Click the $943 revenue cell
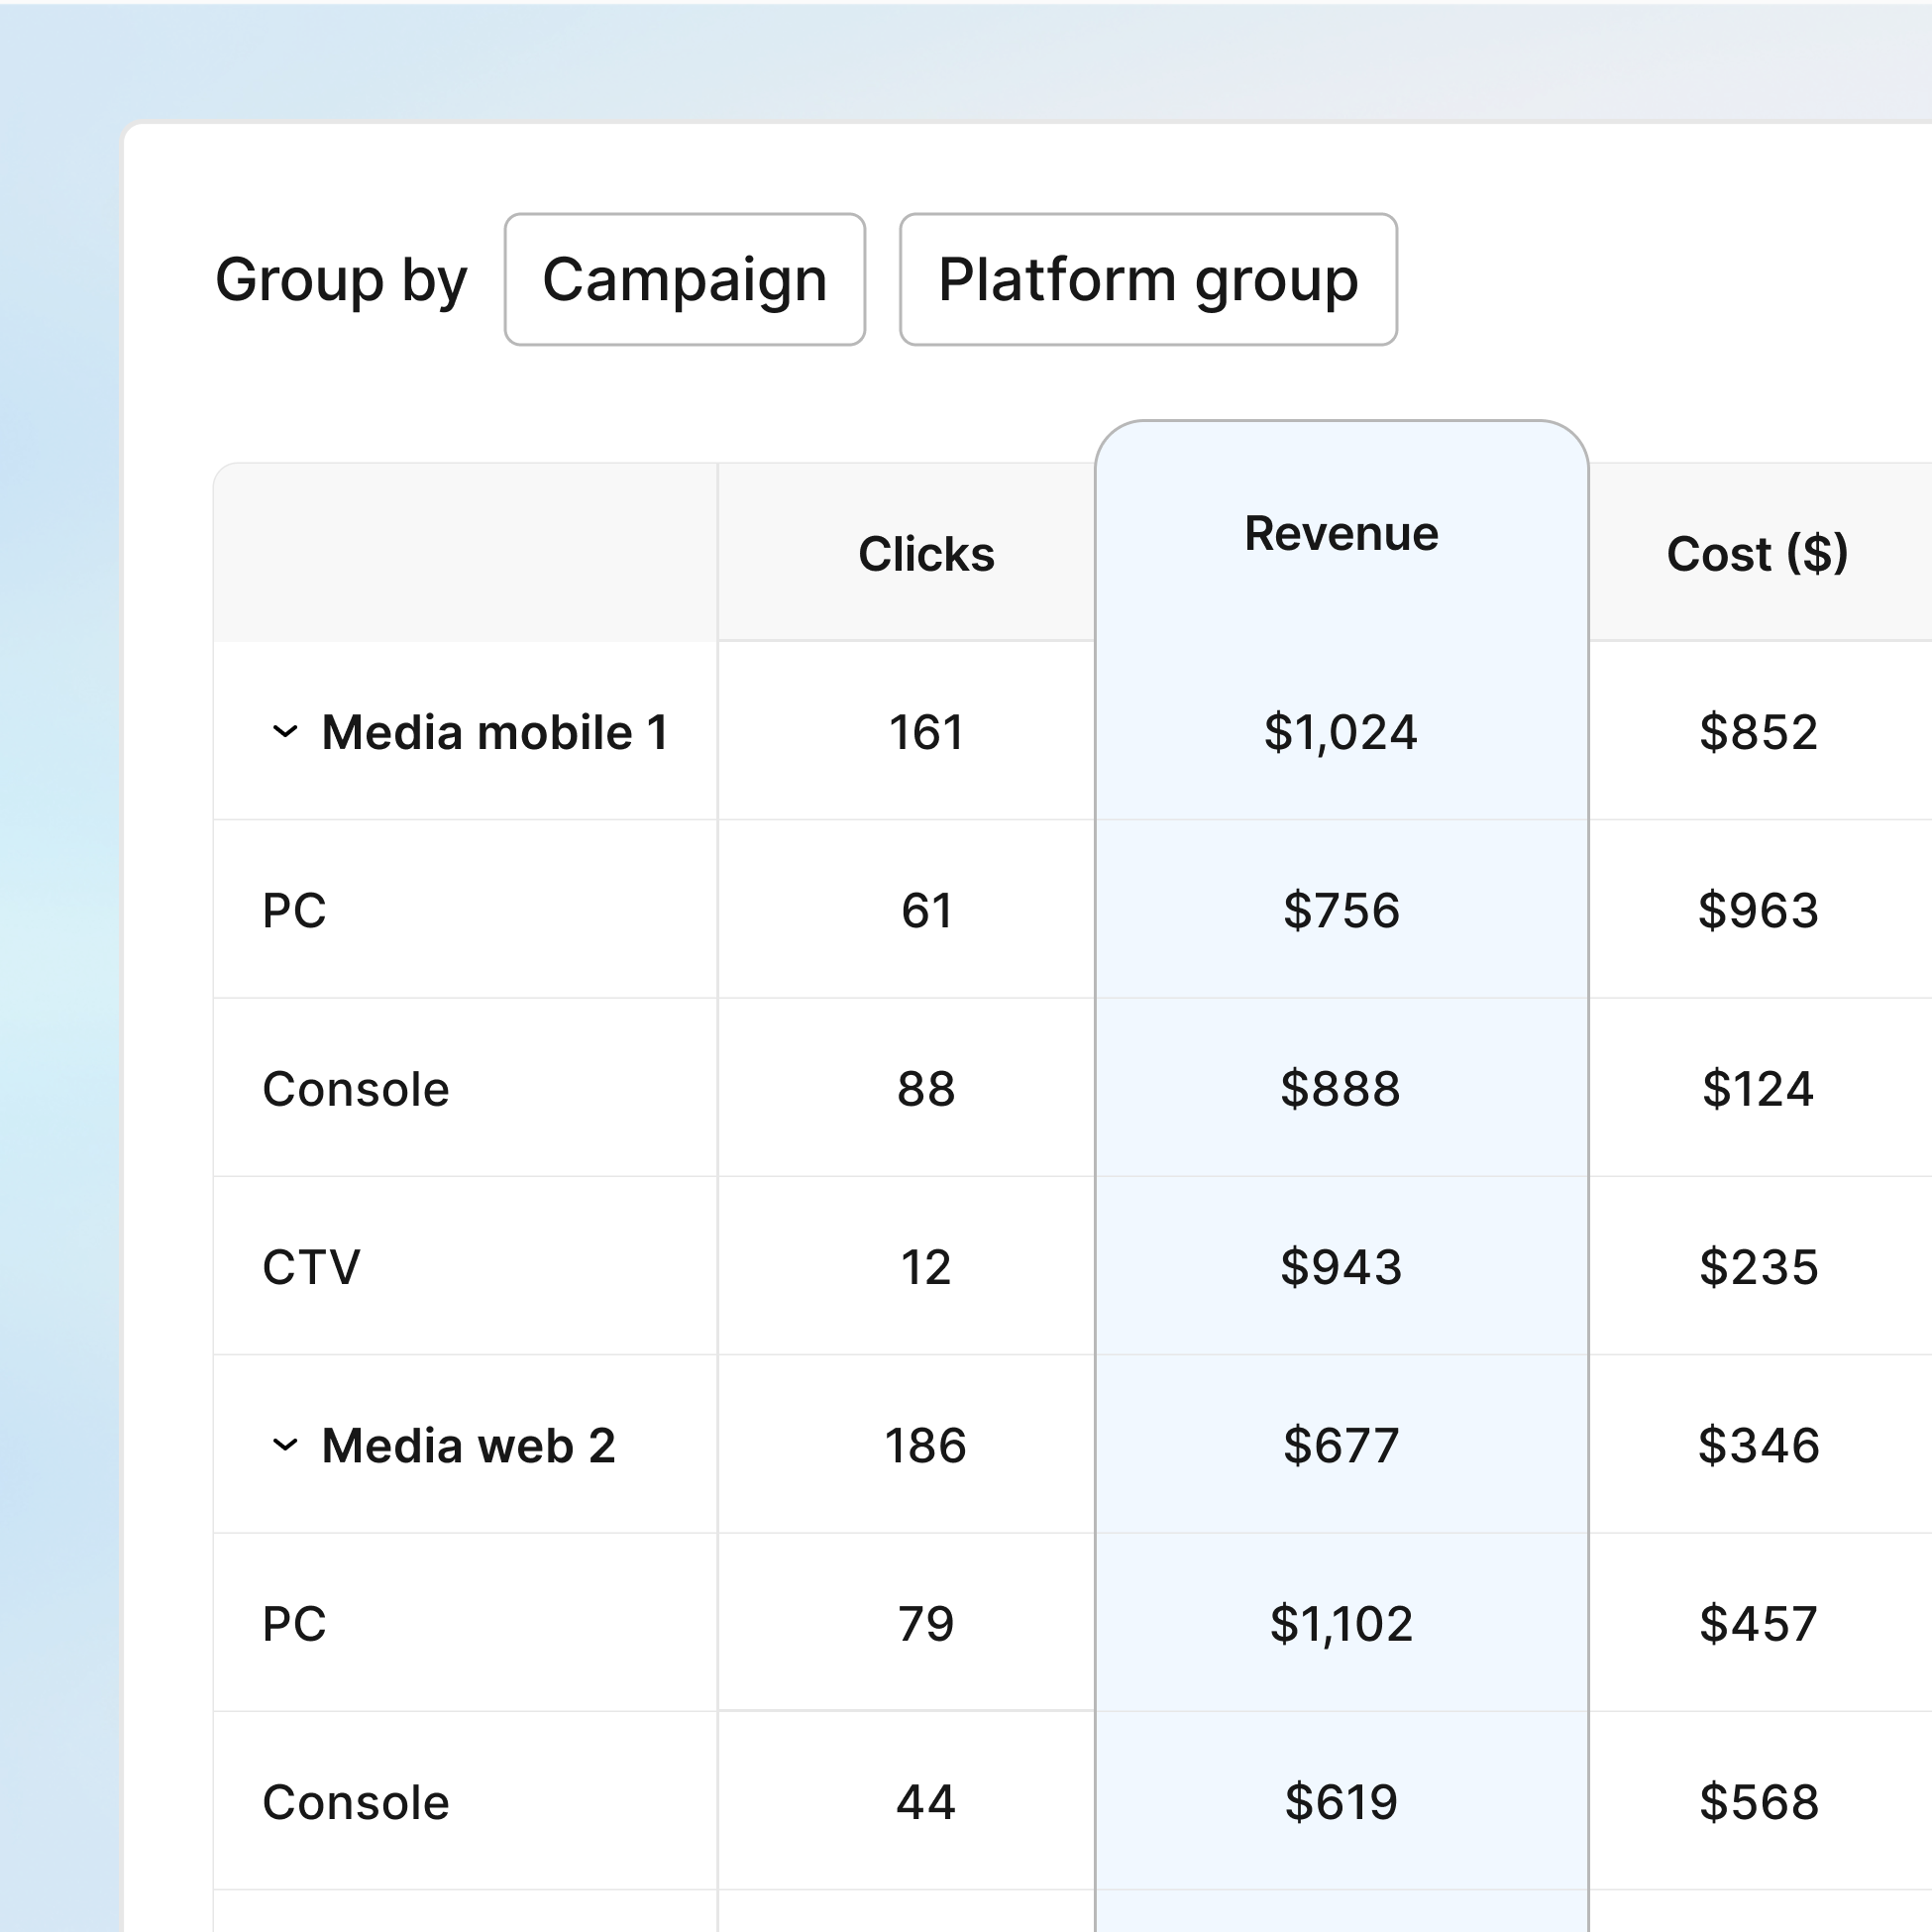This screenshot has width=1932, height=1932. click(1340, 1267)
